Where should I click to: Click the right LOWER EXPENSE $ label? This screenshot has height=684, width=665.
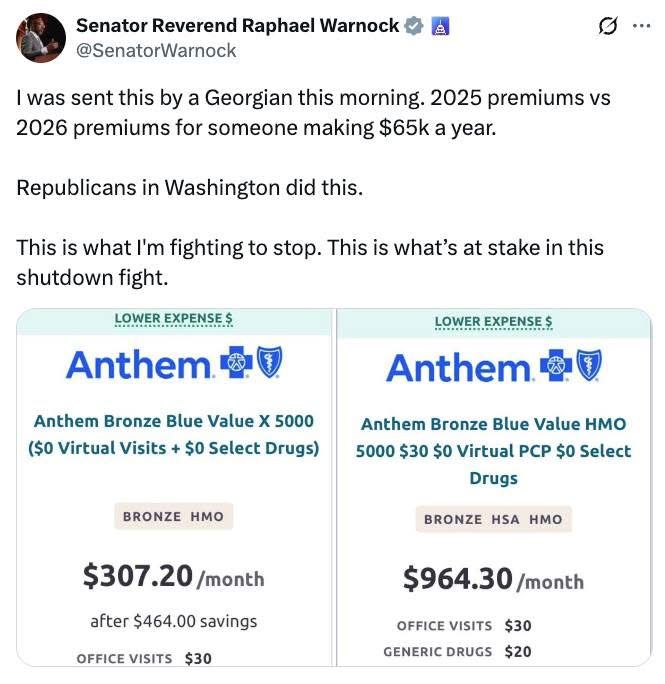[x=494, y=322]
